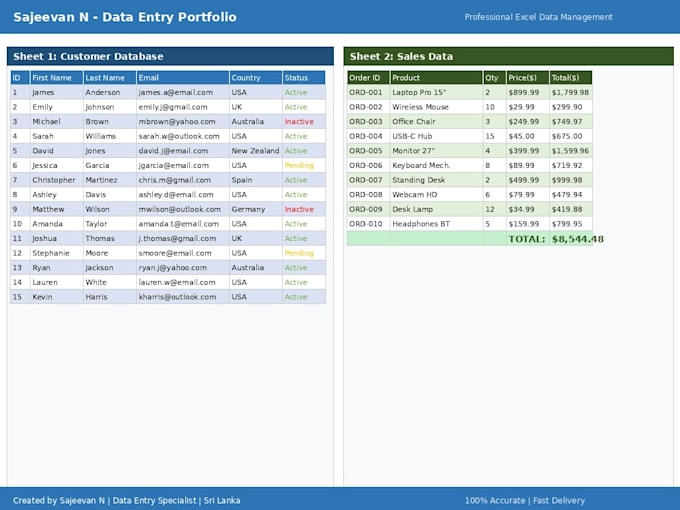680x510 pixels.
Task: Click the 'Qty' column header
Action: tap(494, 78)
